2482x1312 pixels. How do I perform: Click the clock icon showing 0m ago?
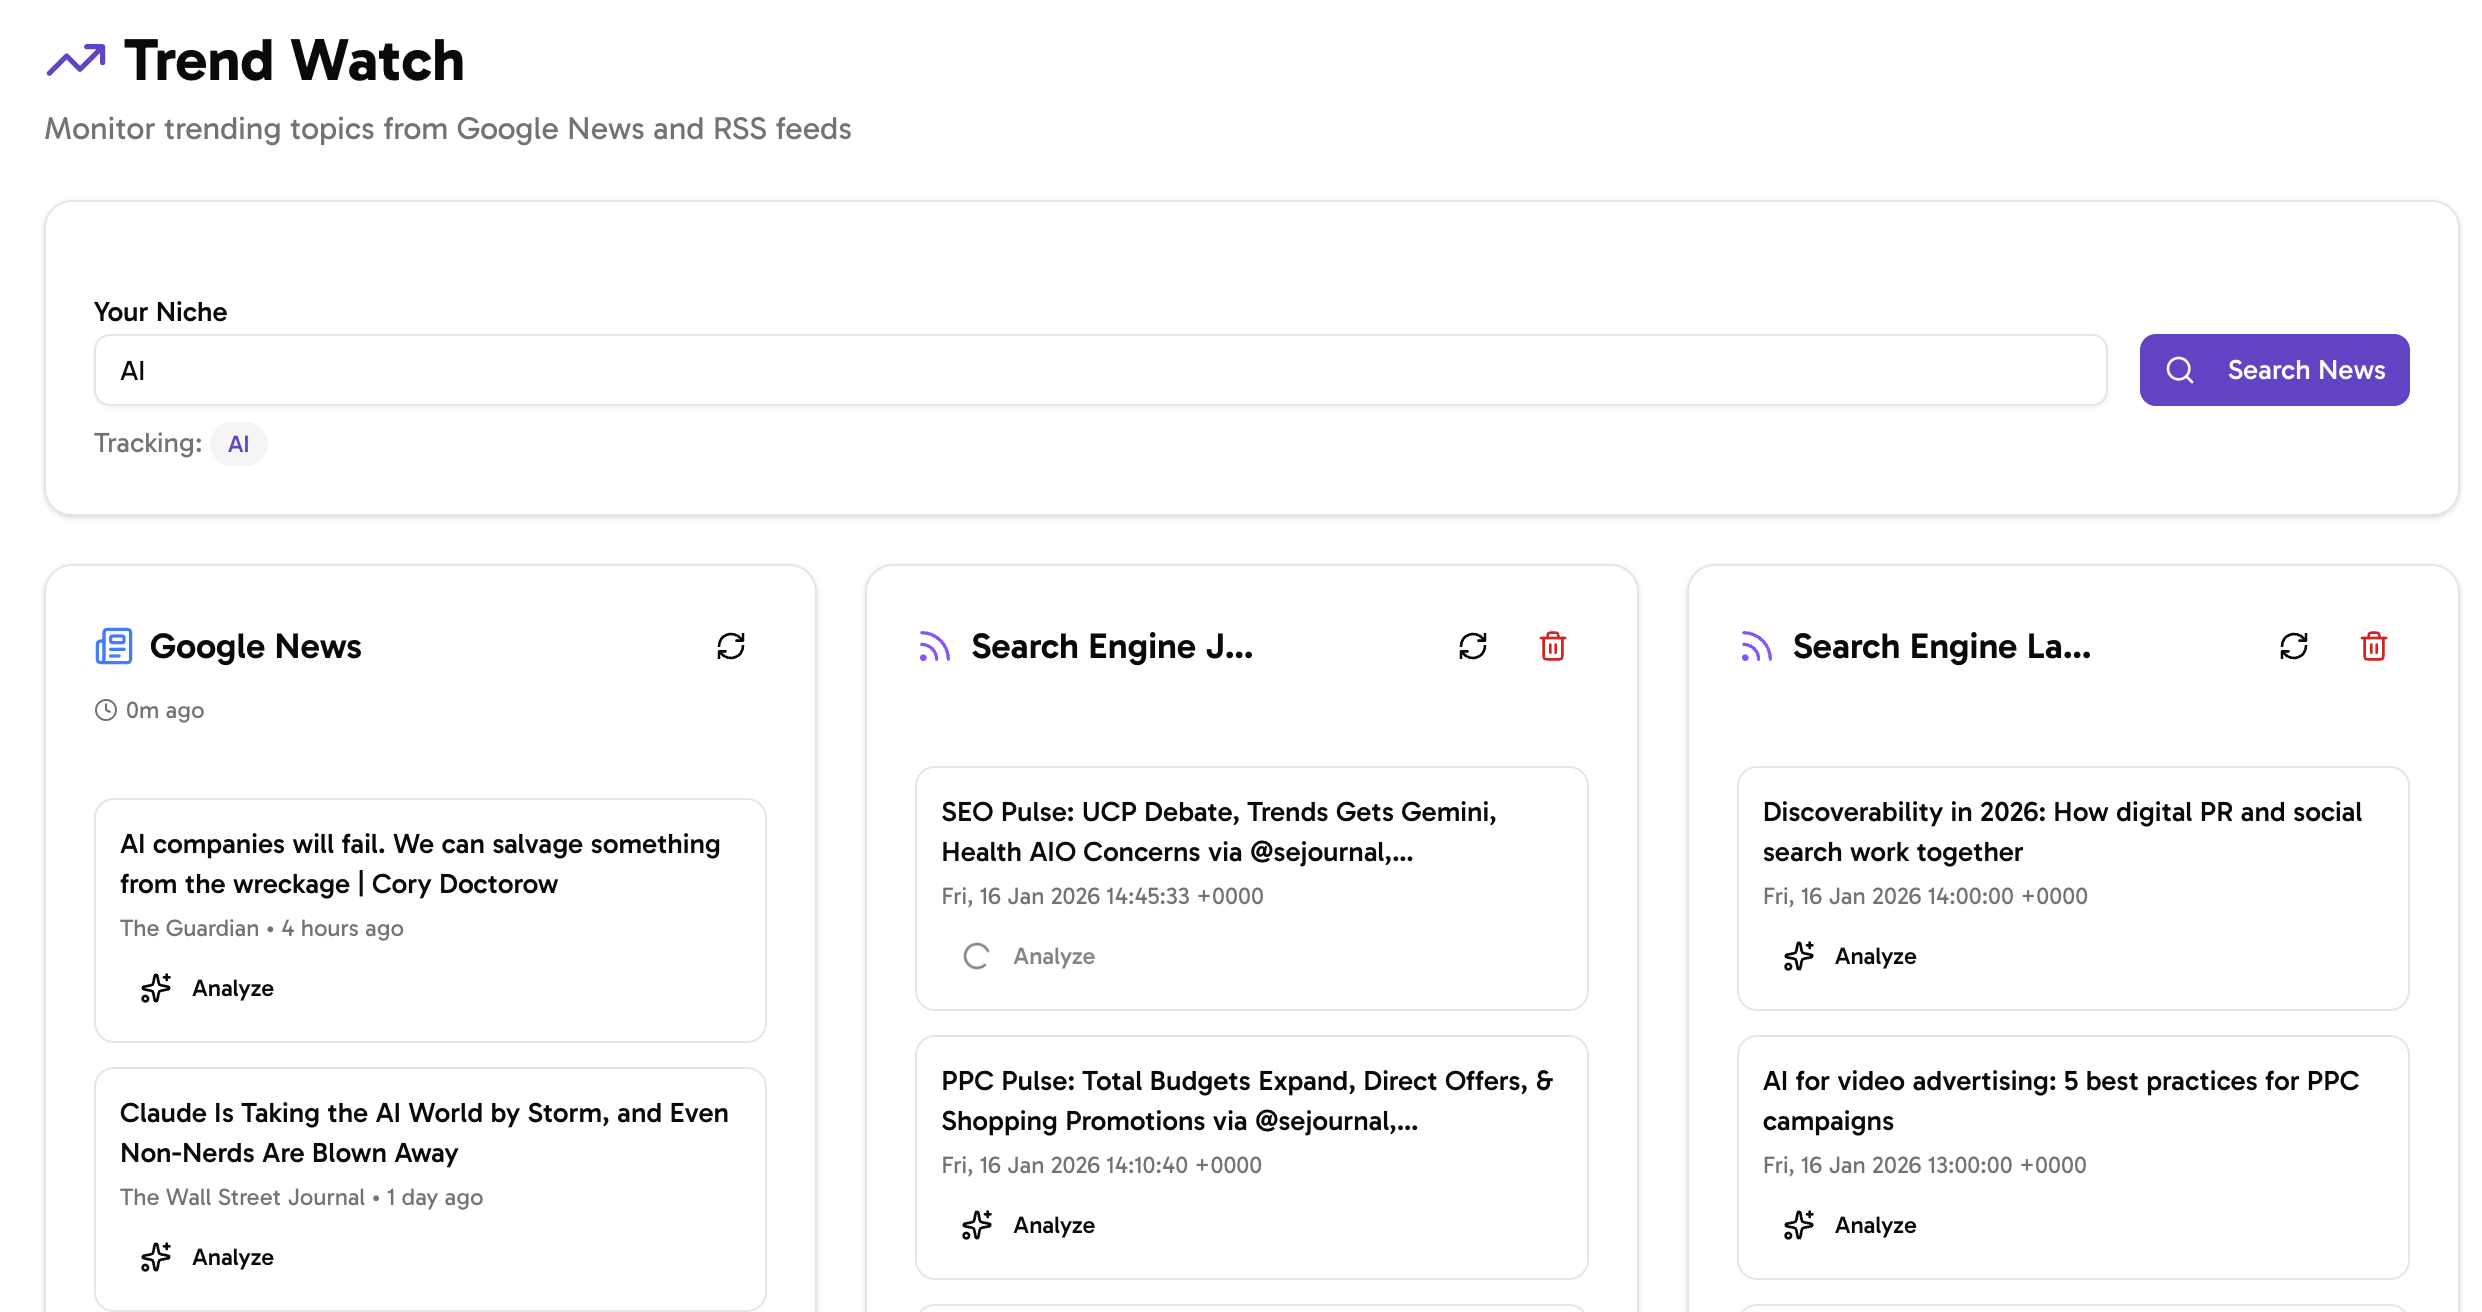coord(105,710)
